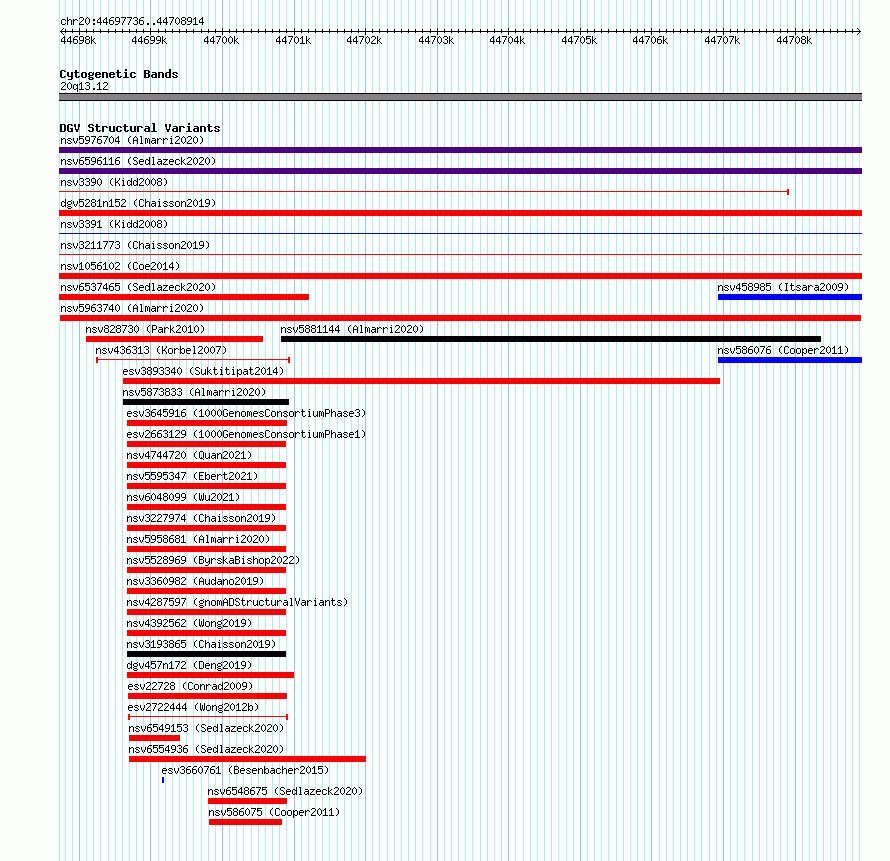Click the dgv457n172 (Deng2019) label
Screen dimensions: 890x861
[x=189, y=665]
